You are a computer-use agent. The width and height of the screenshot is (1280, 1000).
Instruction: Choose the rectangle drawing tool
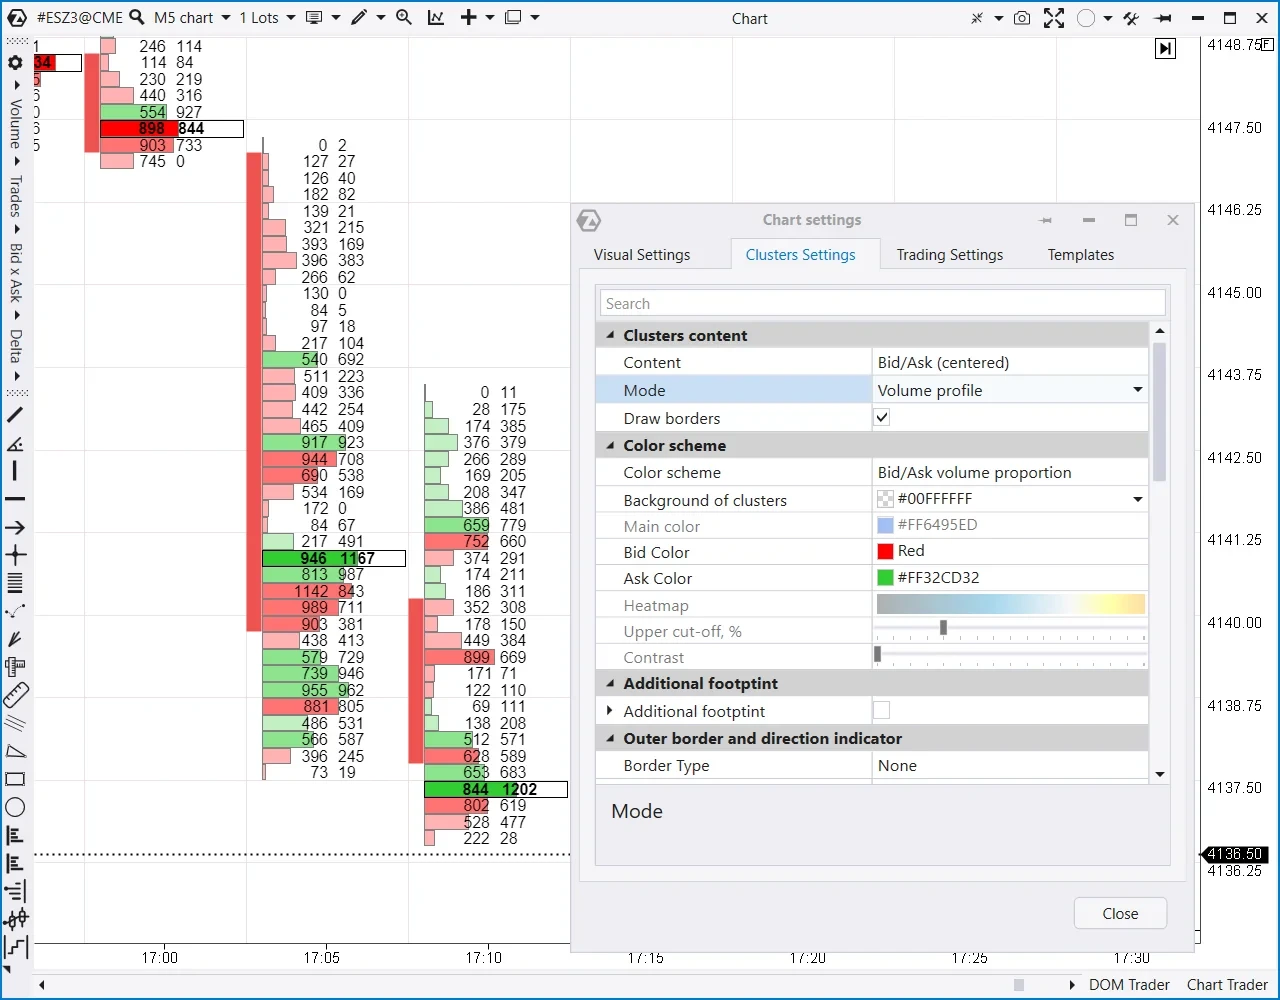click(x=15, y=779)
